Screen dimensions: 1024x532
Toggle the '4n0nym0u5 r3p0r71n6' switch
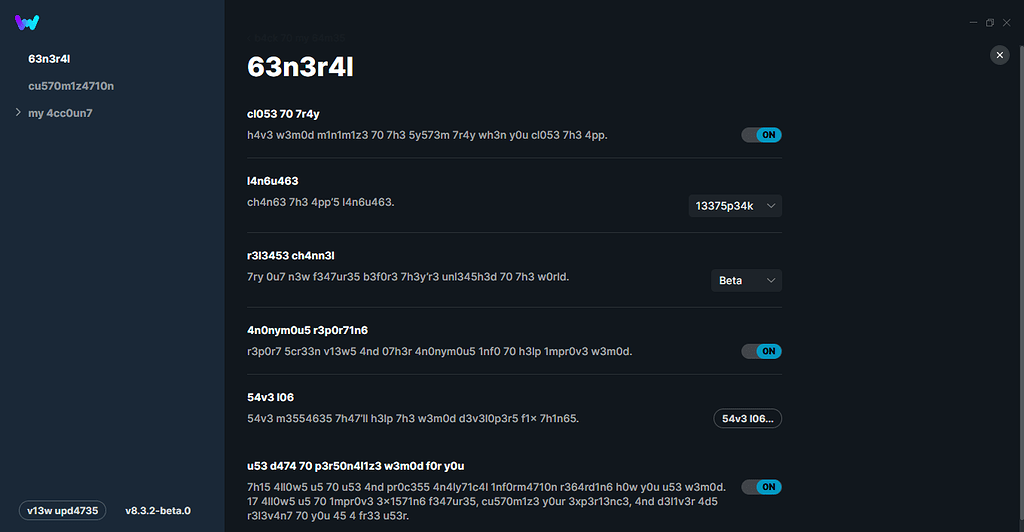pos(761,351)
